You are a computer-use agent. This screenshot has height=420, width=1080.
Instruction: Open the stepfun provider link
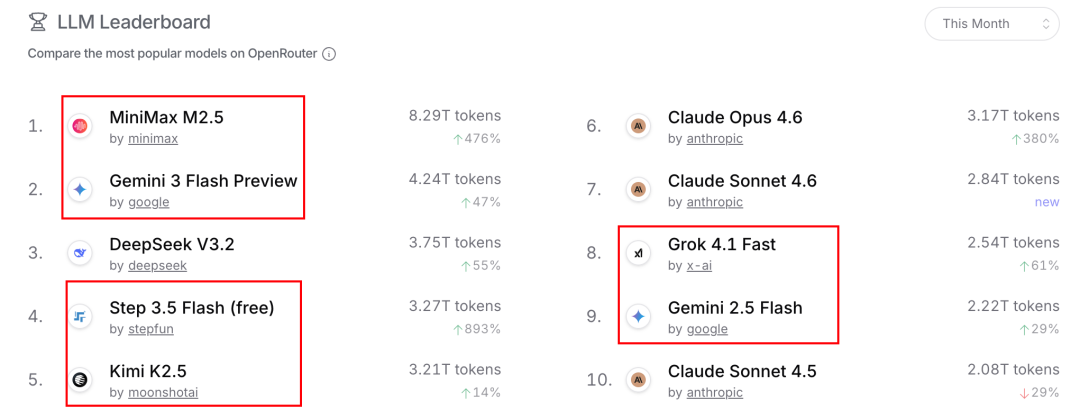tap(152, 329)
